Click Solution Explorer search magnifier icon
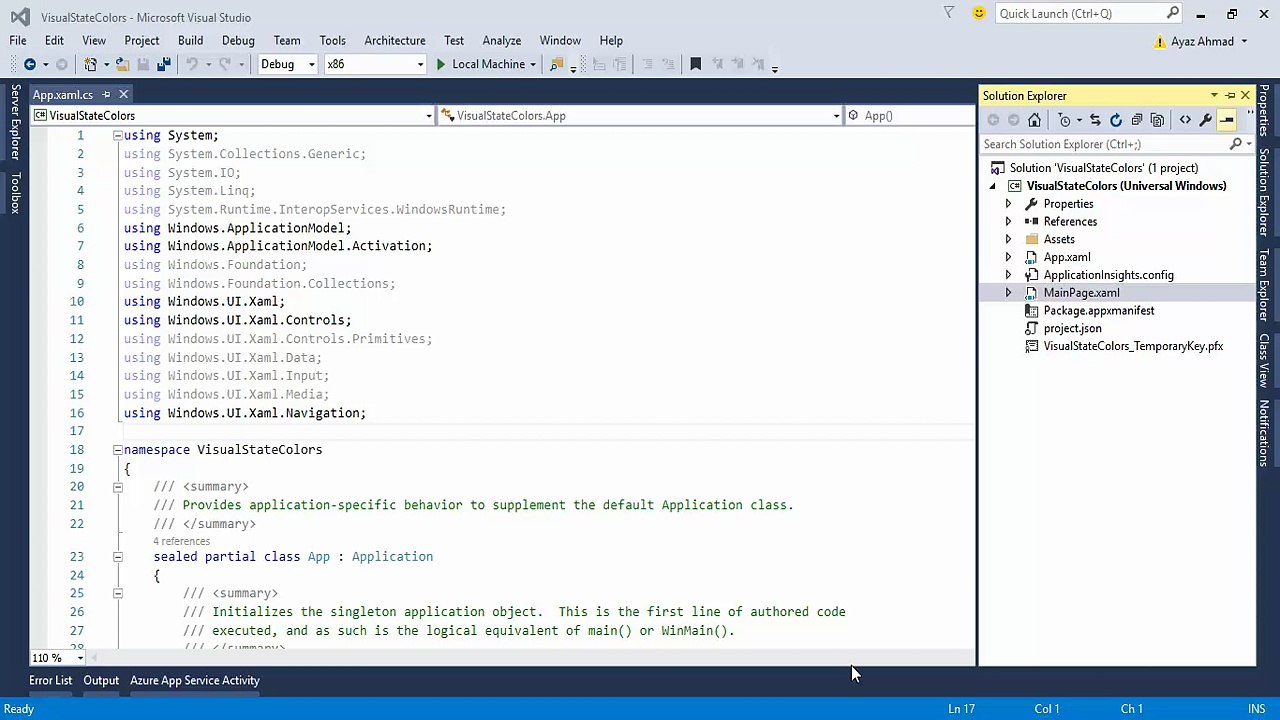The image size is (1280, 720). point(1236,144)
